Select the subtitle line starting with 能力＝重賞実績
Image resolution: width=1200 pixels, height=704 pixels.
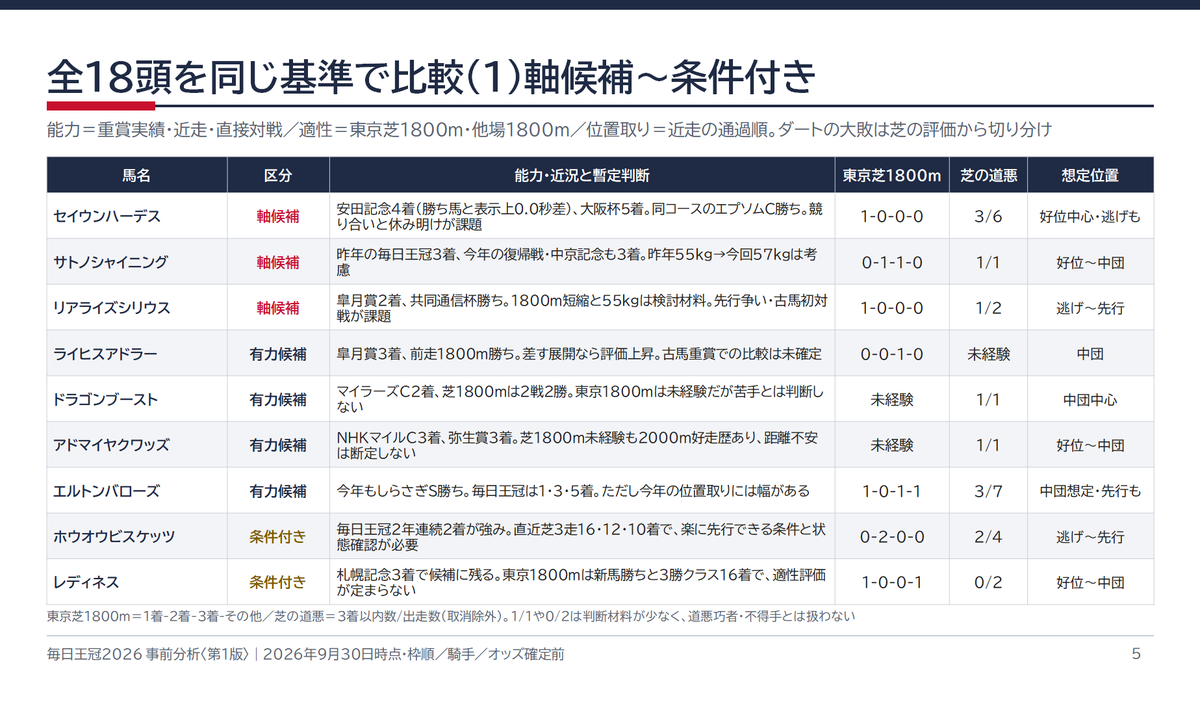click(549, 130)
